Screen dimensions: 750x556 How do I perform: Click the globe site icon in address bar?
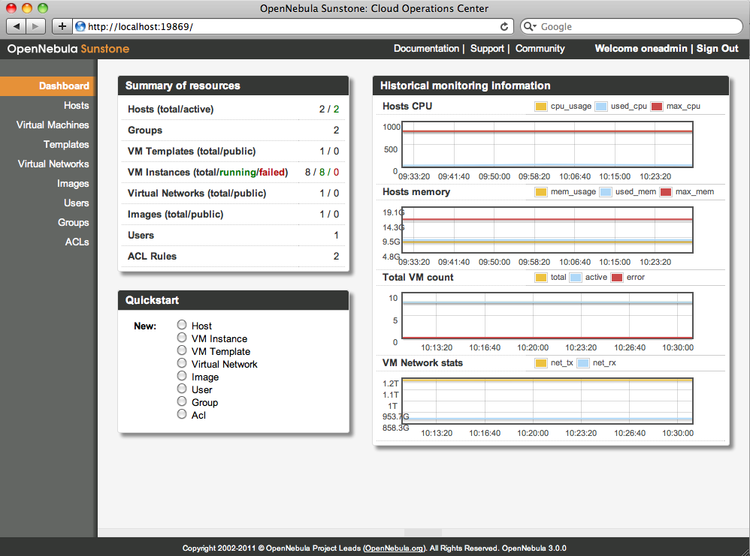click(80, 26)
